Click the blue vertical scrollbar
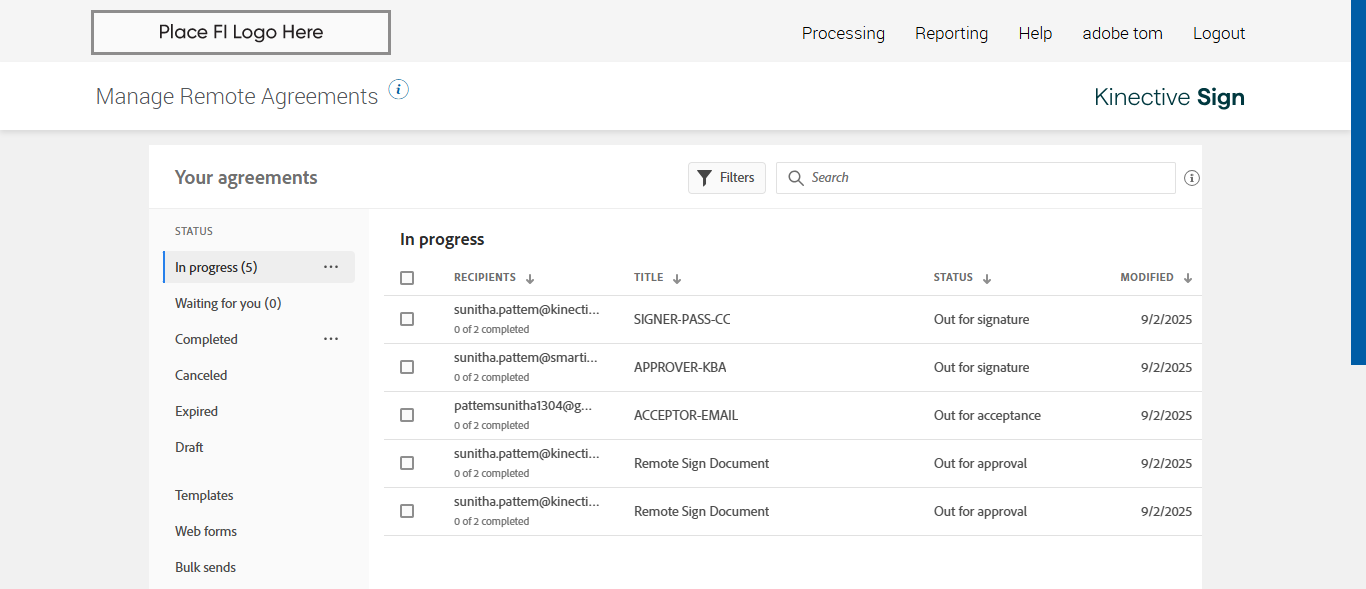Viewport: 1366px width, 589px height. (1358, 180)
